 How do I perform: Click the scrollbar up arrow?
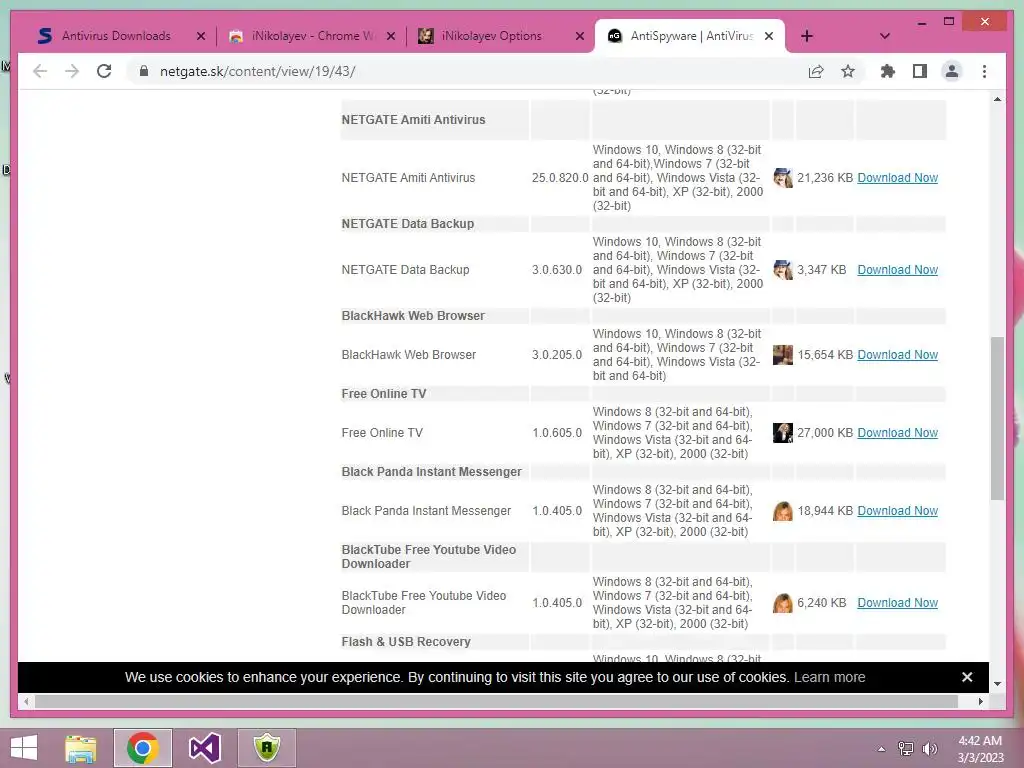pyautogui.click(x=997, y=99)
